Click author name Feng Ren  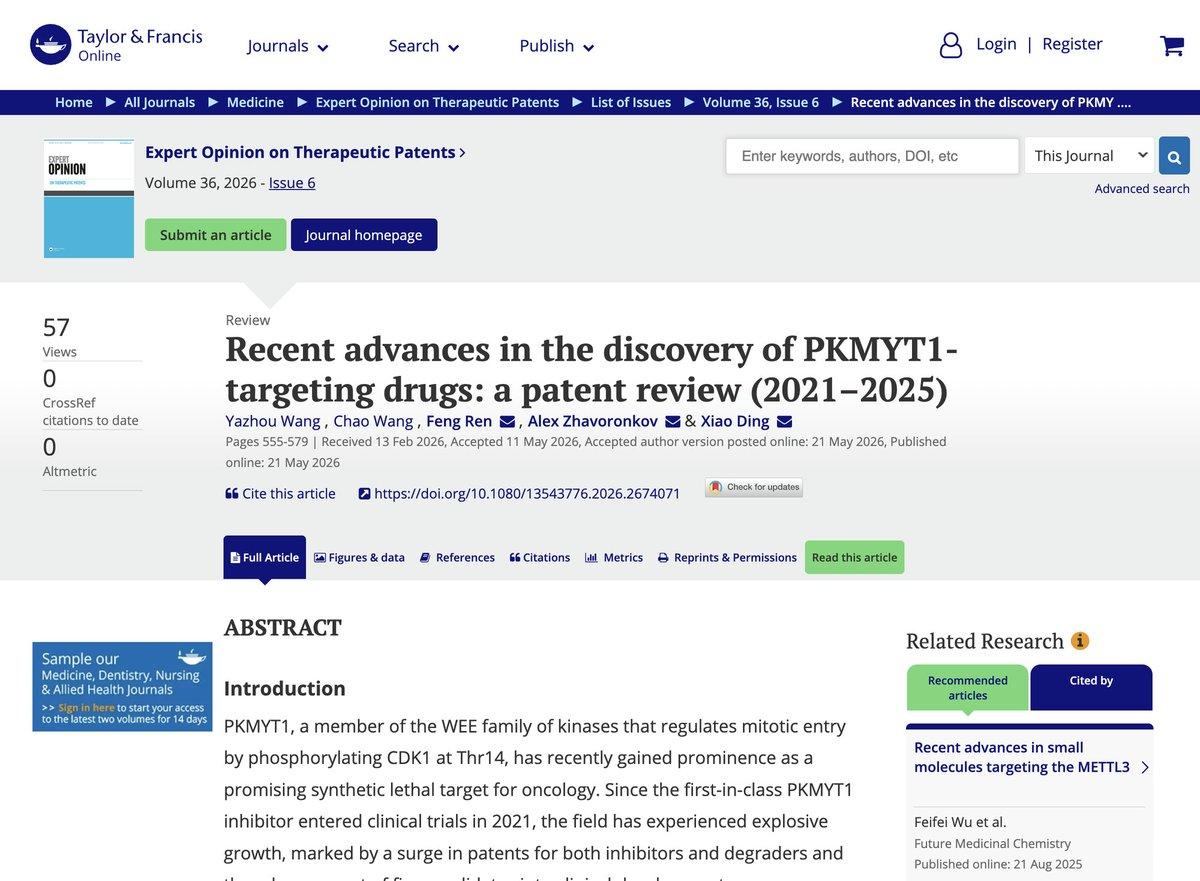tap(459, 421)
